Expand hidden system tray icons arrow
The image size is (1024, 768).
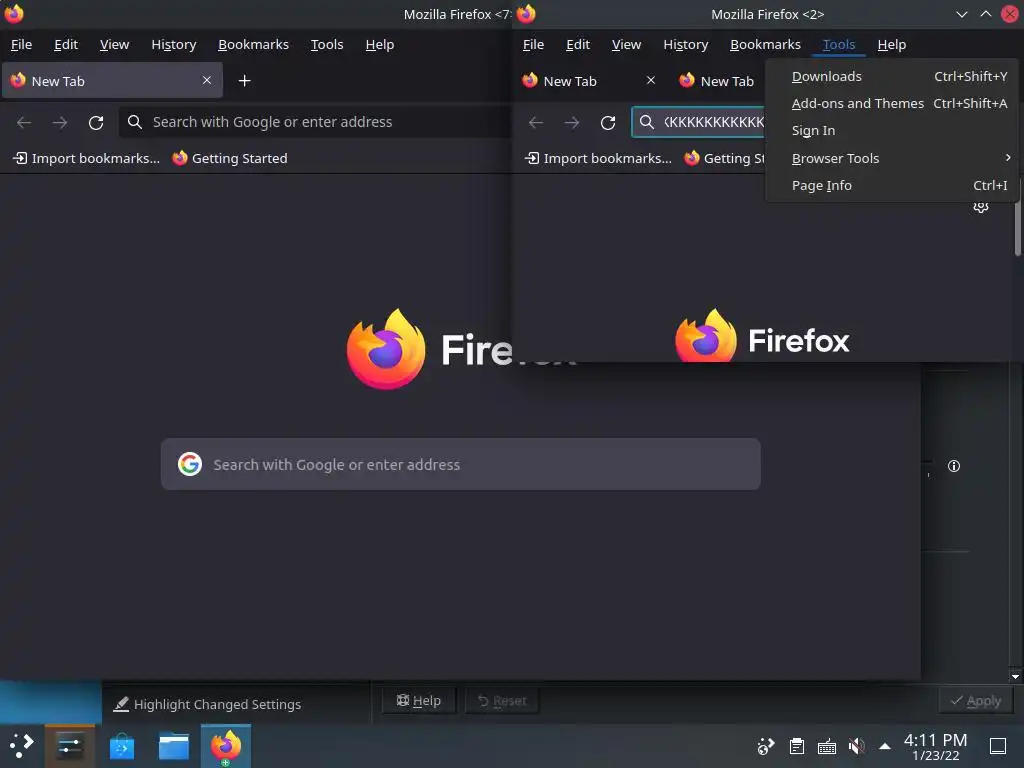pos(885,746)
